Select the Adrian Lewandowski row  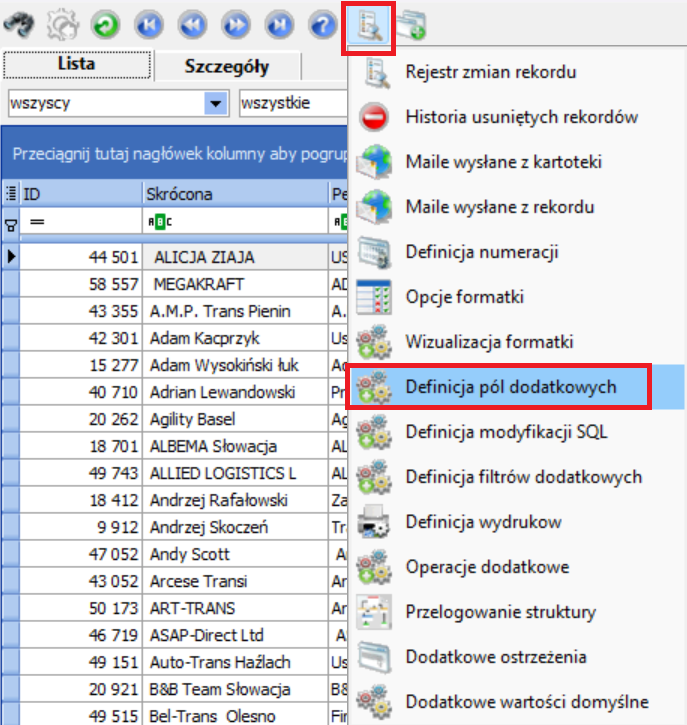175,392
